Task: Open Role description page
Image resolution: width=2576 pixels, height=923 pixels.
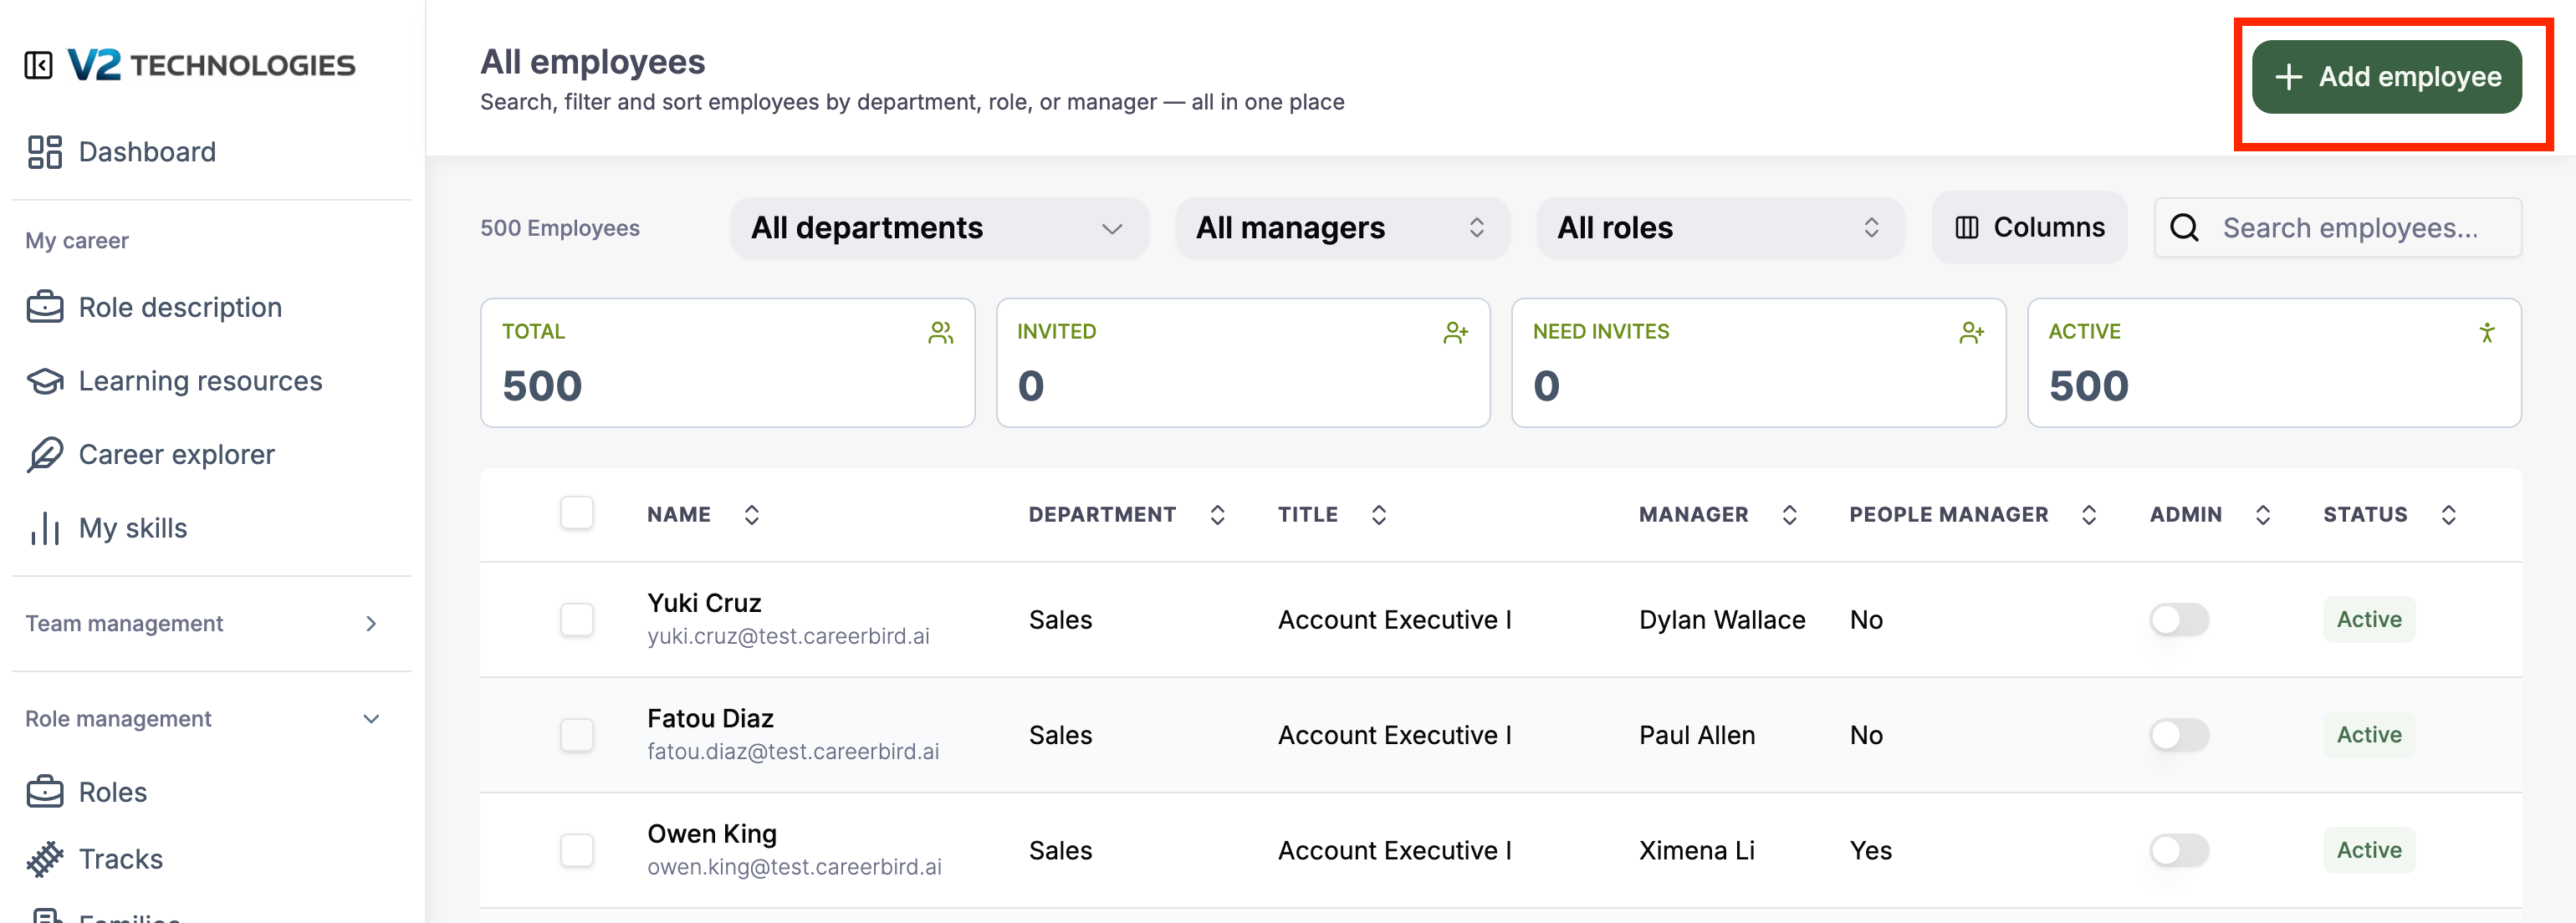Action: click(x=180, y=307)
